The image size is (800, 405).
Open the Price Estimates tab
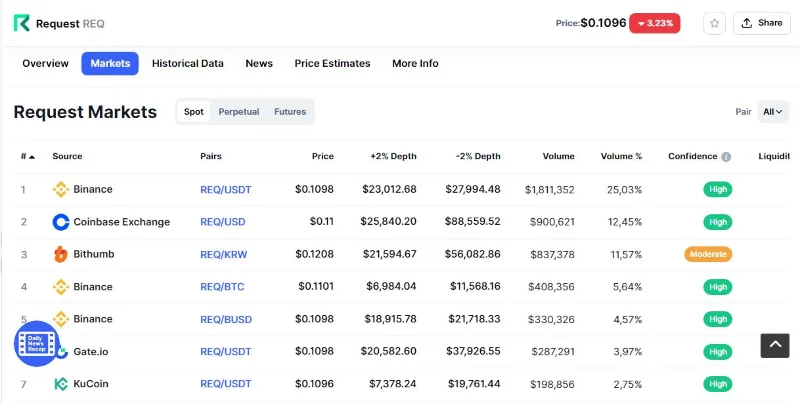pos(332,64)
